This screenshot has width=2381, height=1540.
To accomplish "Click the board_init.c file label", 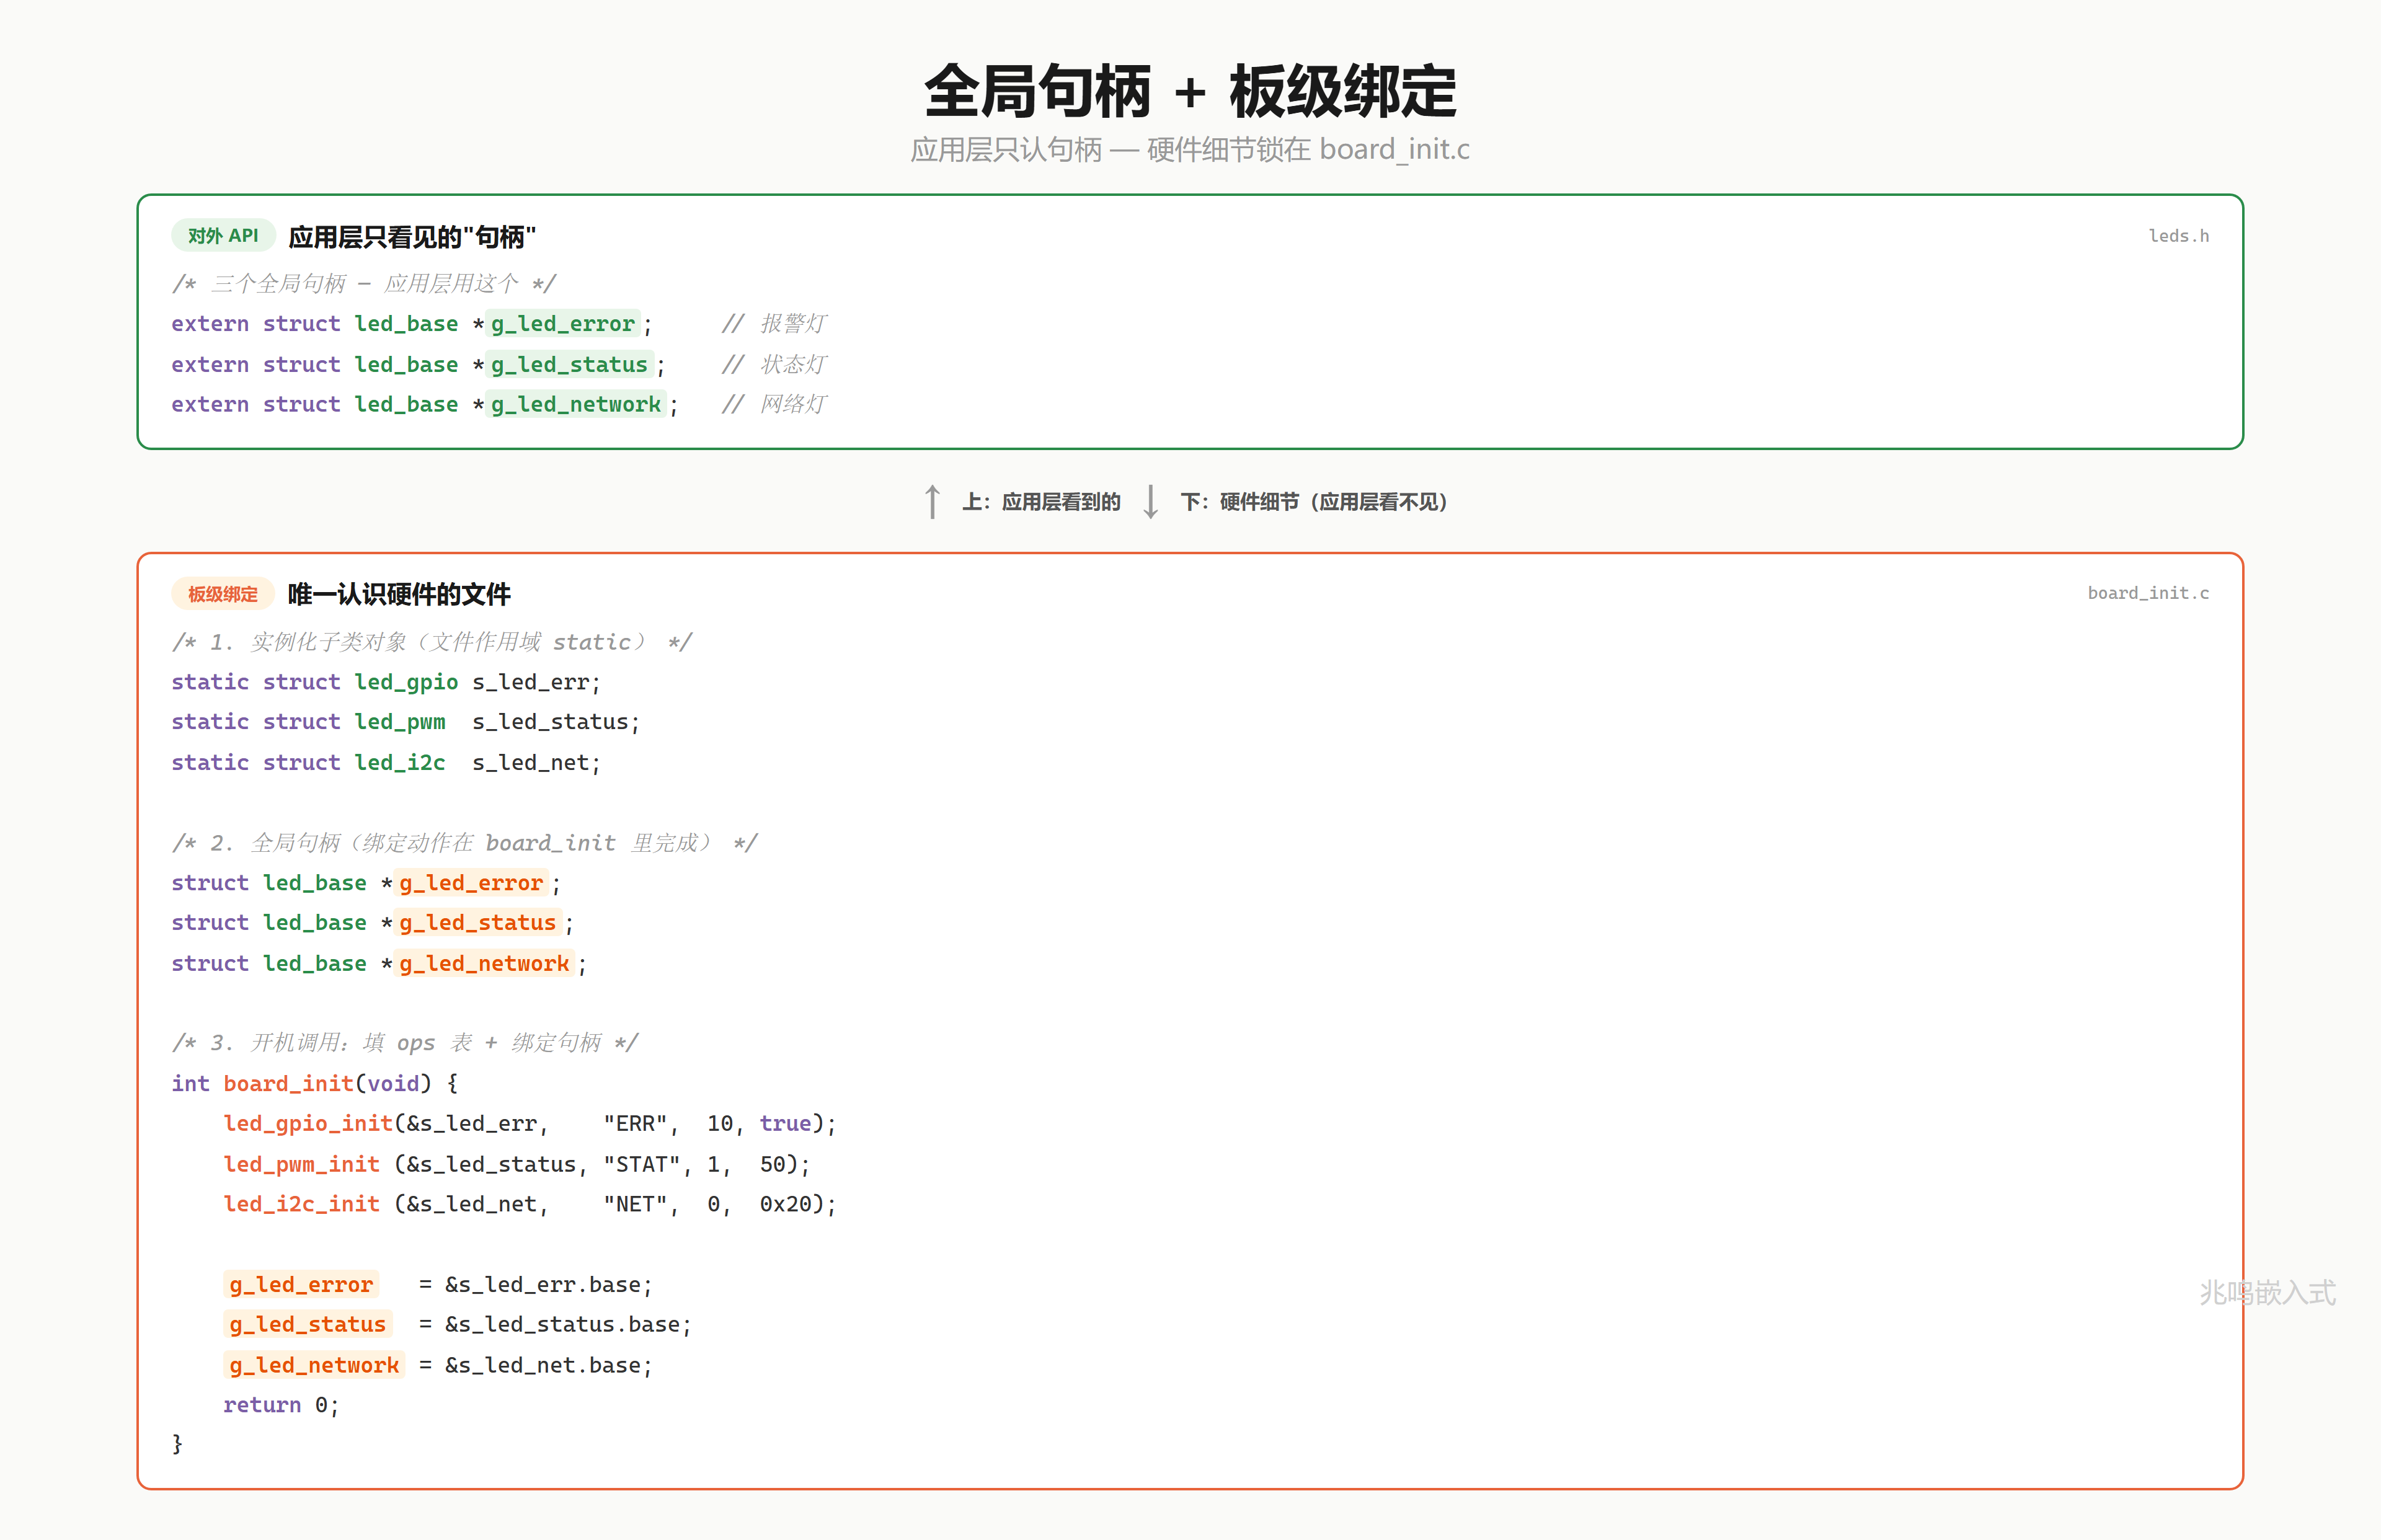I will click(2148, 593).
